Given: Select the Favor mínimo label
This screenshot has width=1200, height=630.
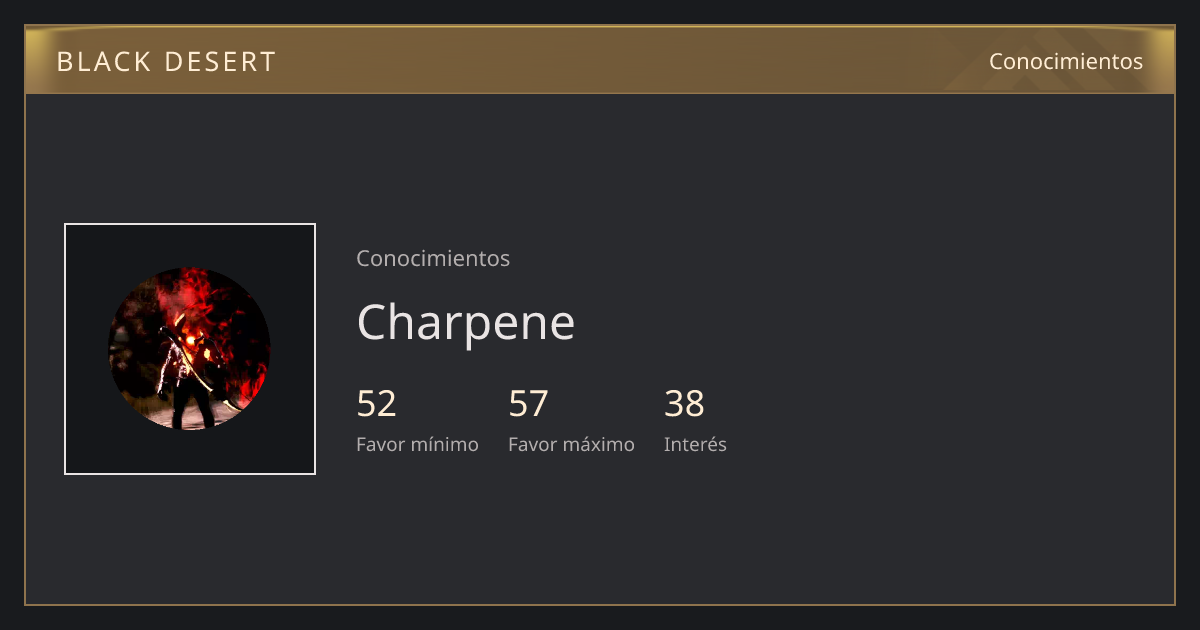Looking at the screenshot, I should click(x=417, y=444).
